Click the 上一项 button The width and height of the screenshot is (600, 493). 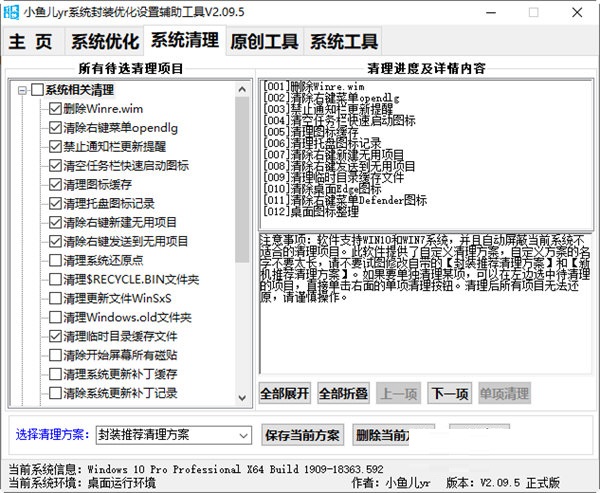[398, 393]
